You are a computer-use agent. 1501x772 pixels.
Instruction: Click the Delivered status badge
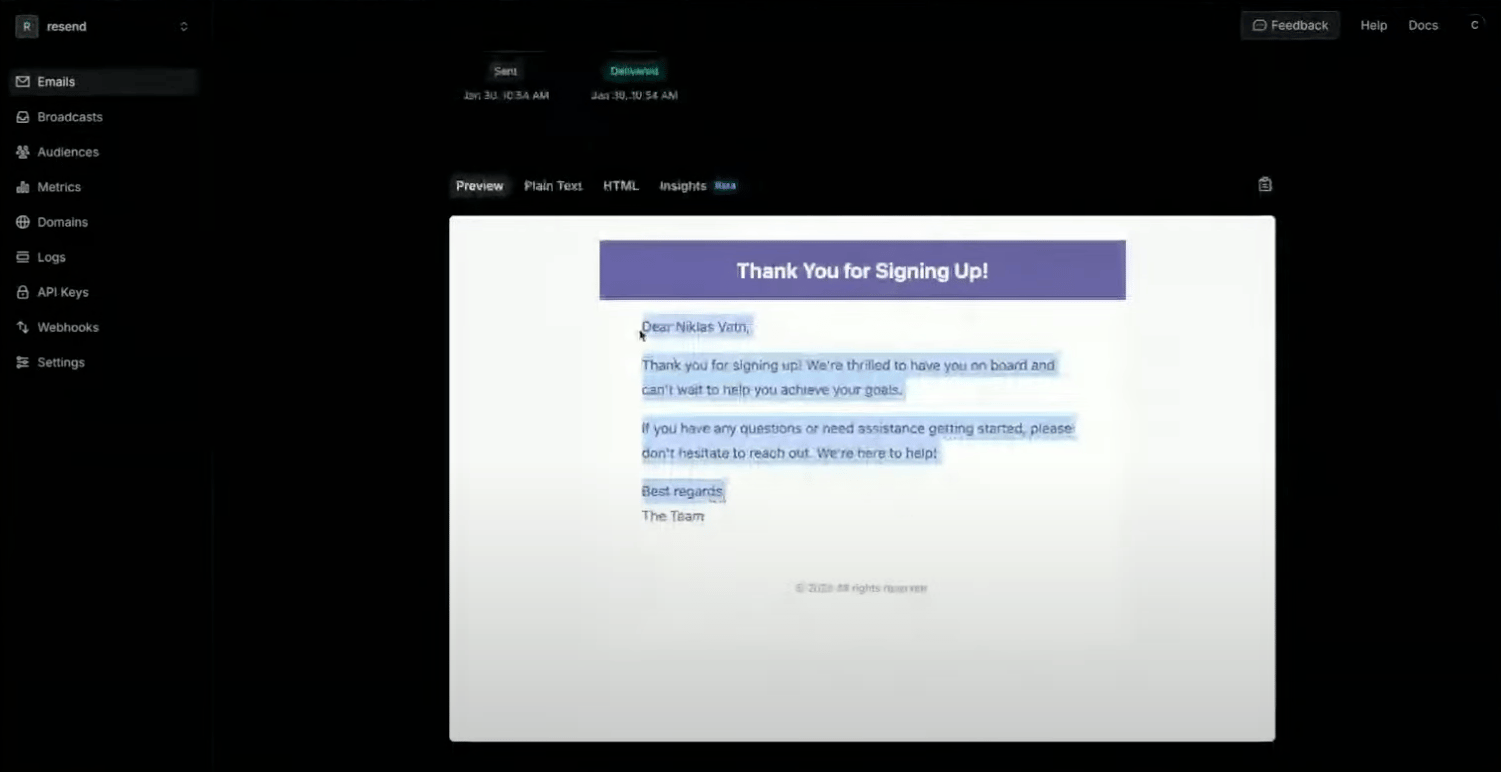click(634, 71)
